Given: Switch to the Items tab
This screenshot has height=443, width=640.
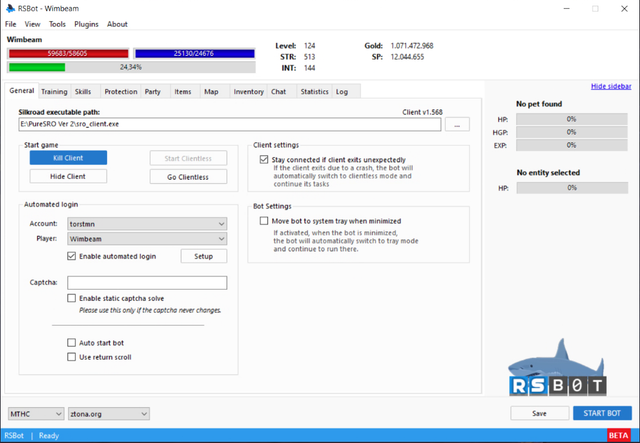Looking at the screenshot, I should coord(183,91).
